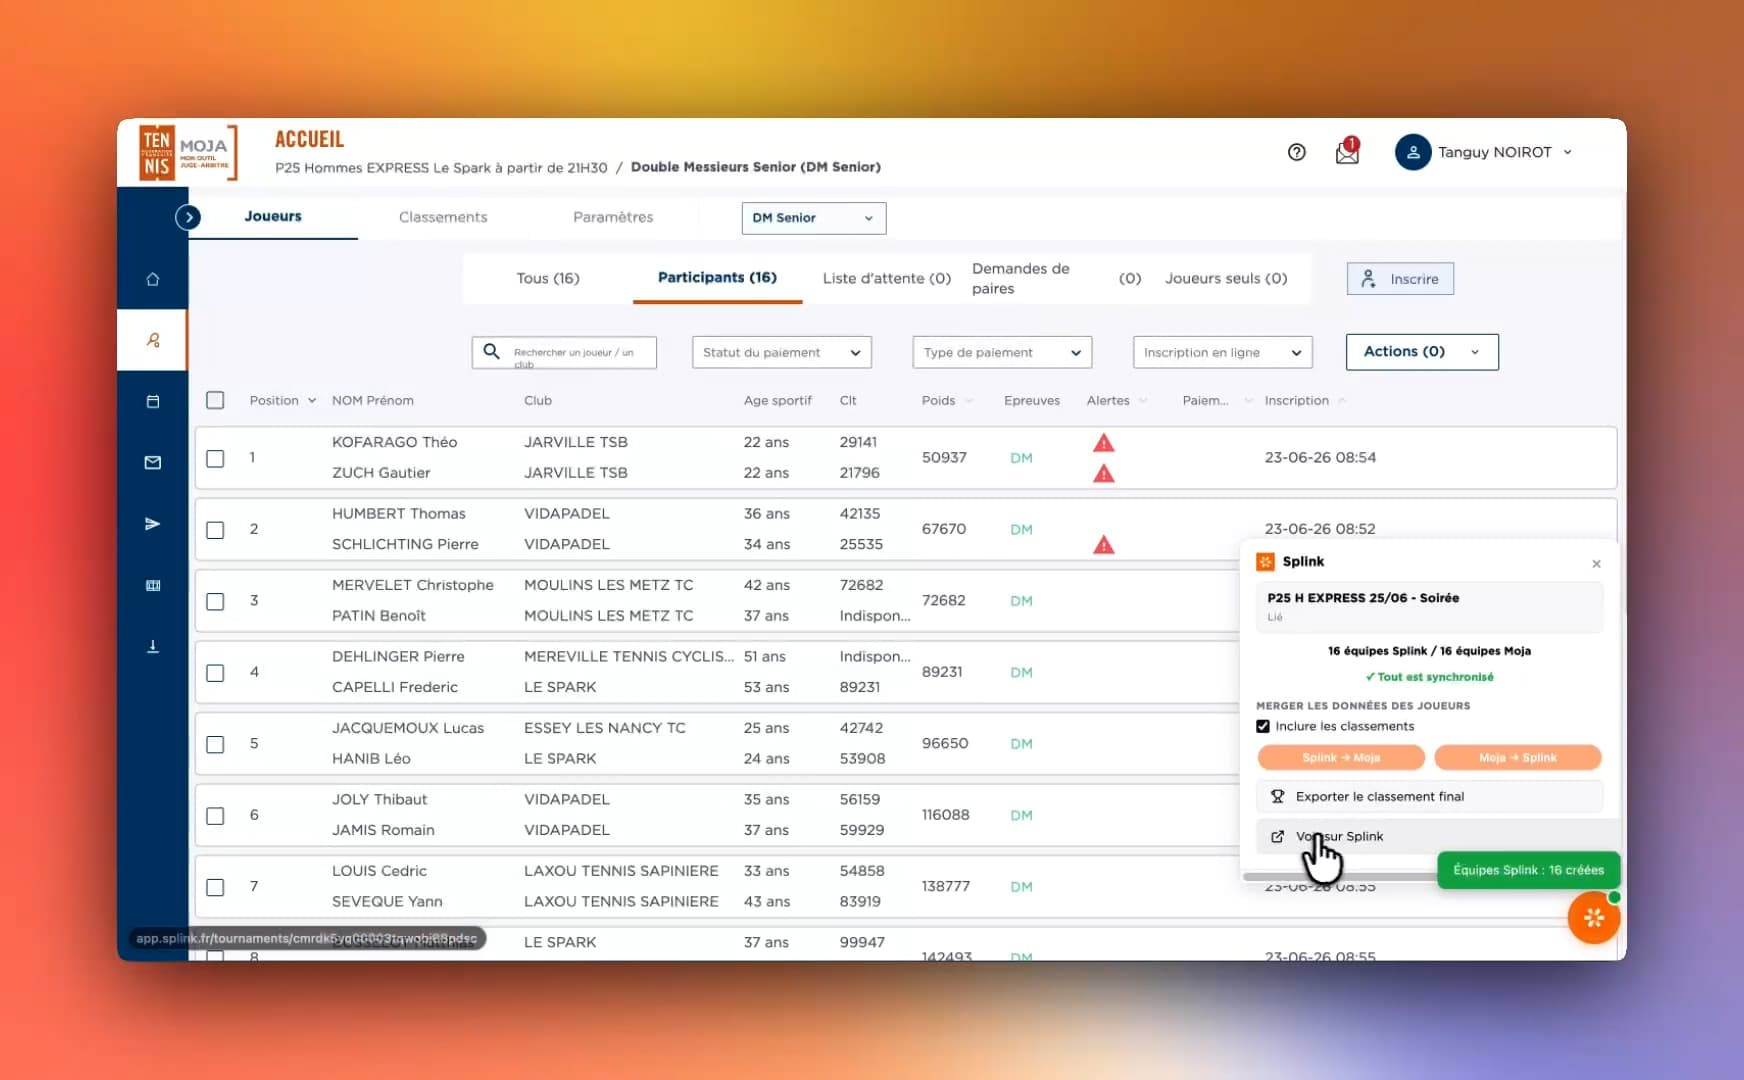This screenshot has width=1744, height=1080.
Task: Click the DM label in KOFARAGO row
Action: pyautogui.click(x=1021, y=458)
